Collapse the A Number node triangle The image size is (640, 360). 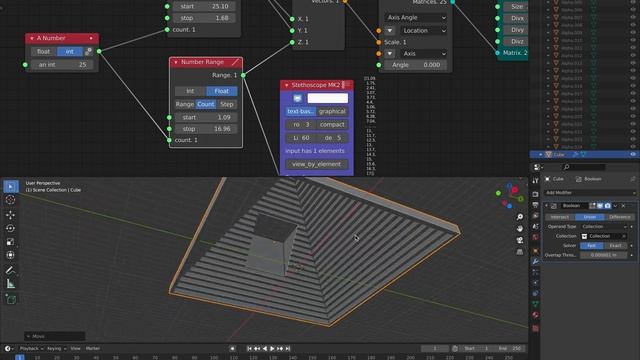(x=32, y=38)
